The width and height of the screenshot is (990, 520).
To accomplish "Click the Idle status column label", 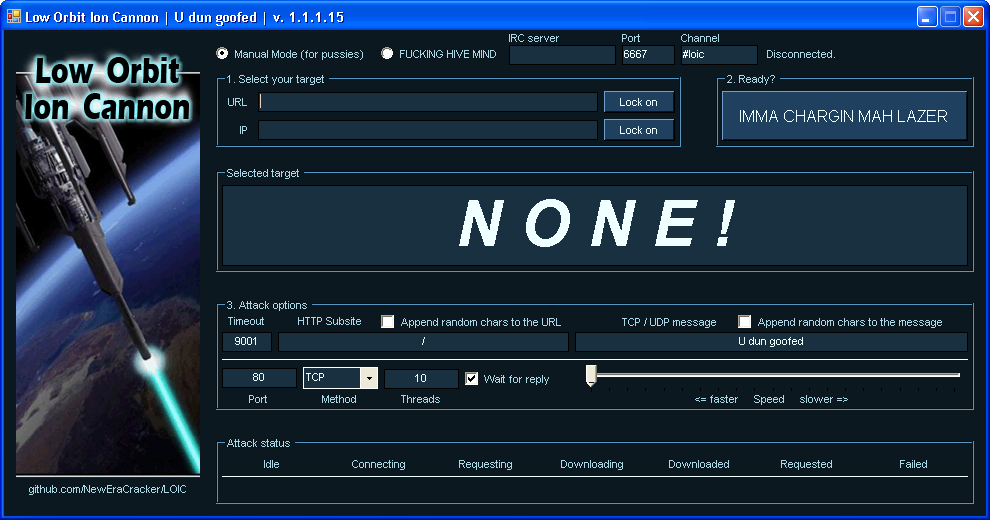I will click(x=271, y=464).
